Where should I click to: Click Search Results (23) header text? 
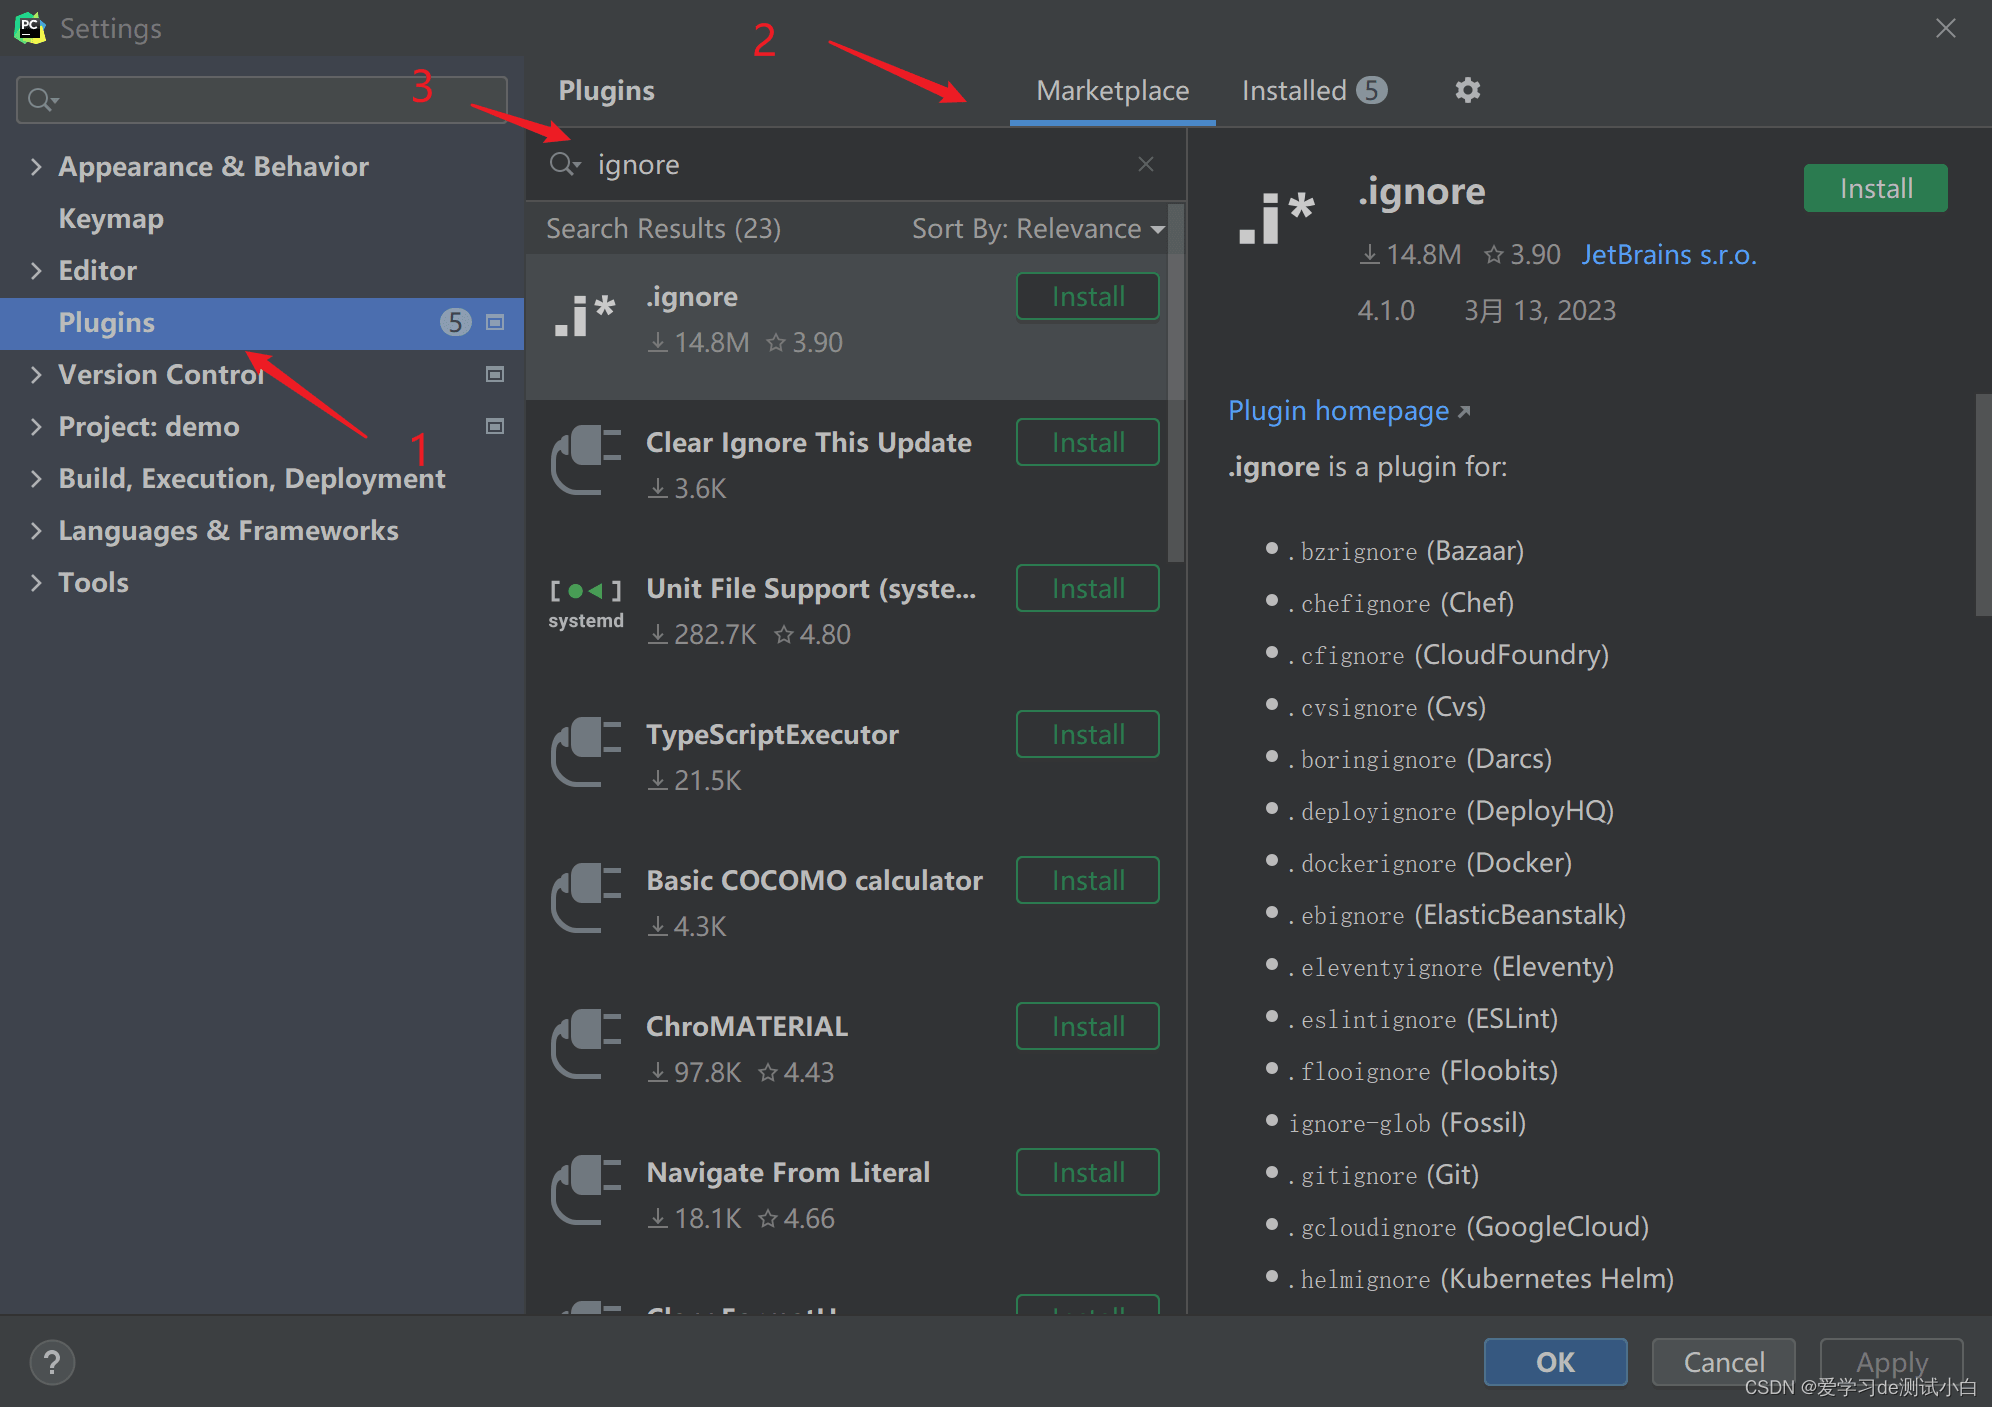[x=663, y=229]
